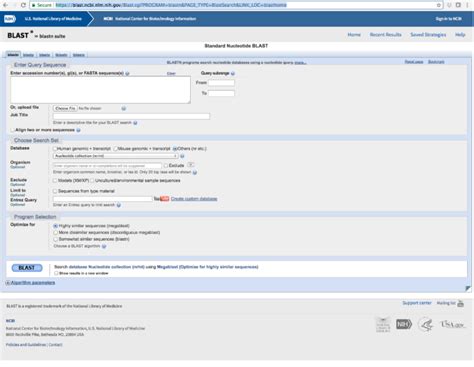Open the Nucleotide collection database dropdown

click(115, 156)
